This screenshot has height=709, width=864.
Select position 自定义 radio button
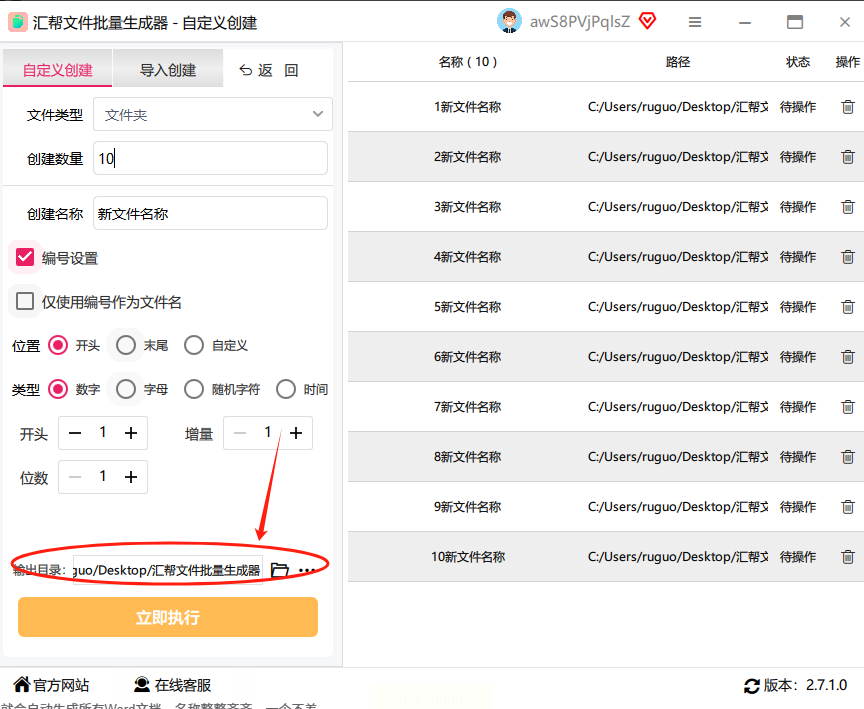pos(194,345)
